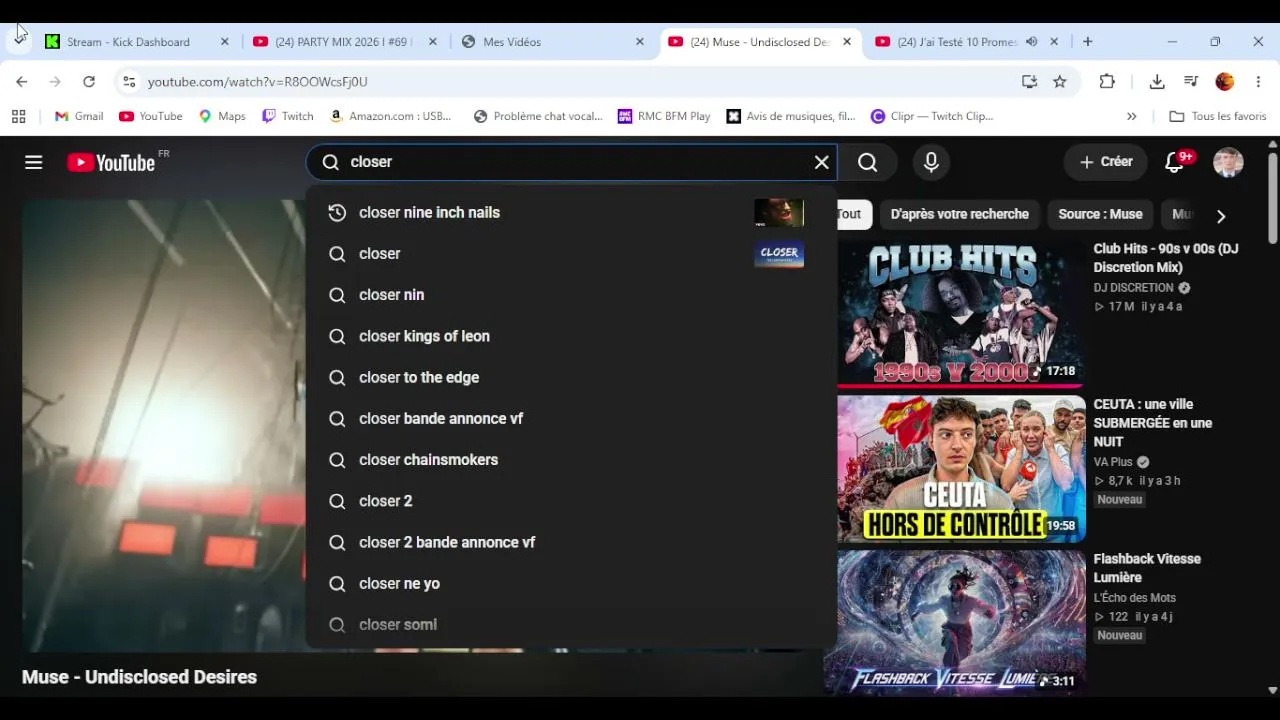Select the Source : Muse chip
Image resolution: width=1280 pixels, height=720 pixels.
pos(1100,214)
